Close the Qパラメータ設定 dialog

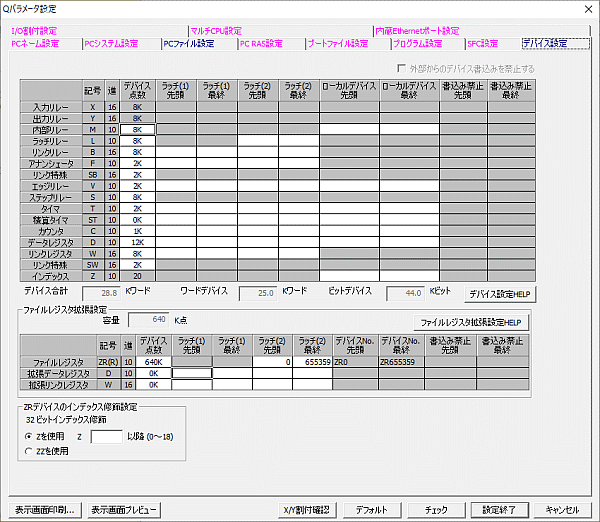coord(589,9)
